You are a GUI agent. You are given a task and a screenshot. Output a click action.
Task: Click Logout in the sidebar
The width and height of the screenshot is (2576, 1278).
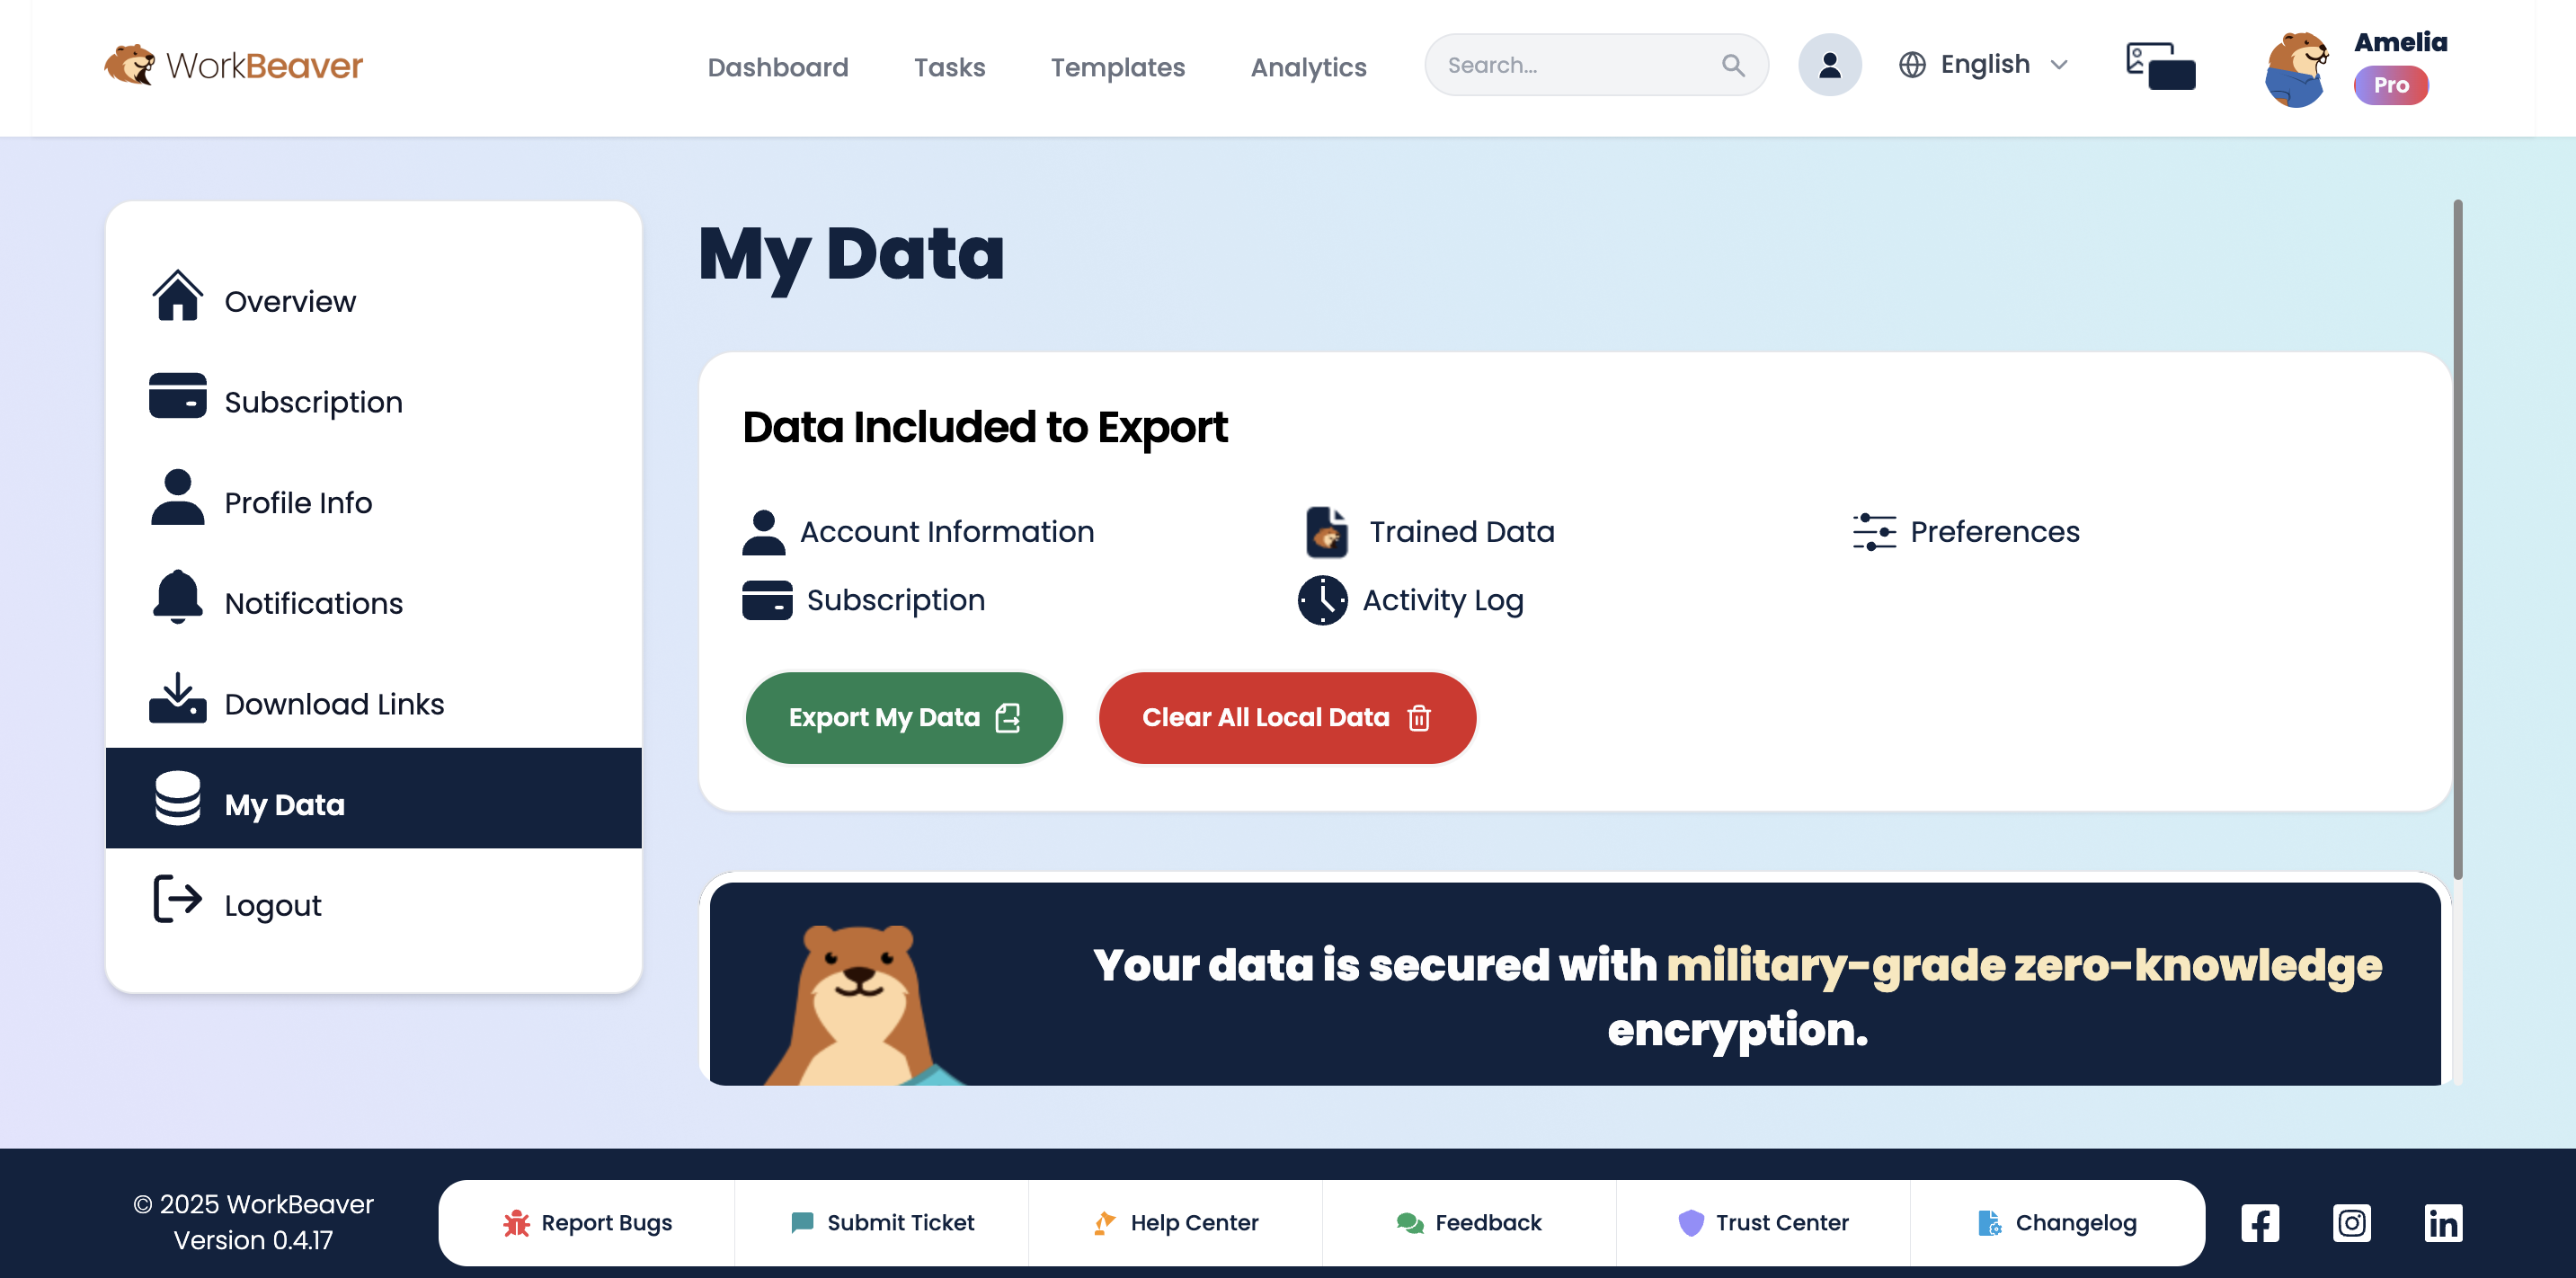click(272, 904)
